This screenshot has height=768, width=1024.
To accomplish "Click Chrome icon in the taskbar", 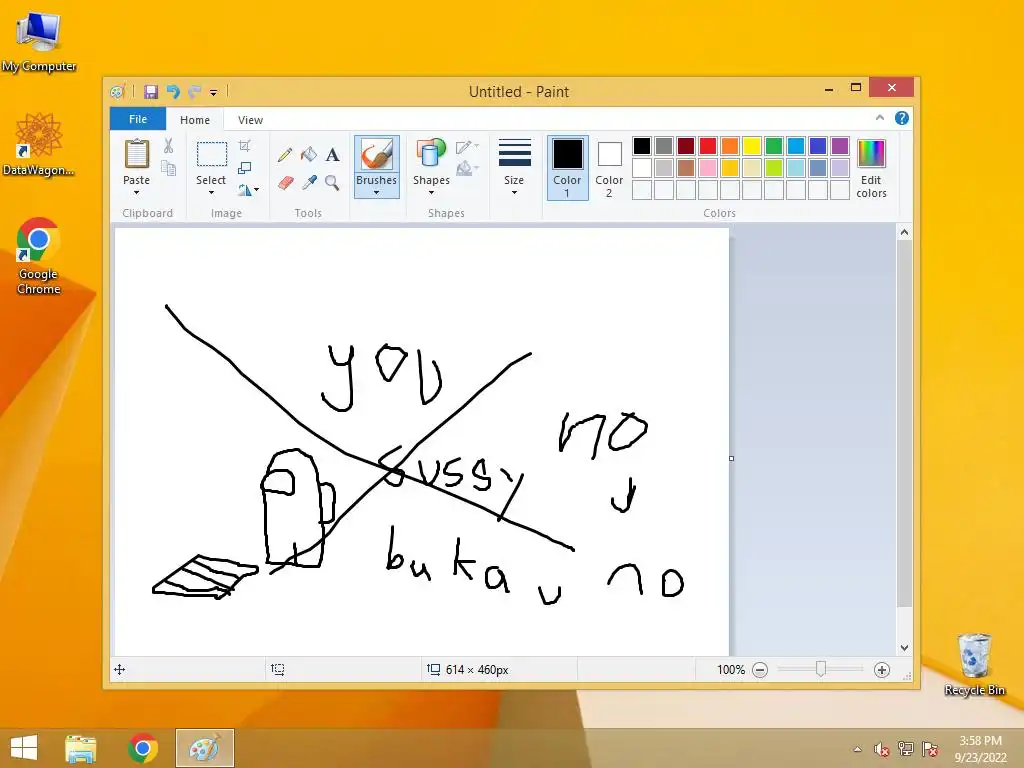I will point(143,748).
